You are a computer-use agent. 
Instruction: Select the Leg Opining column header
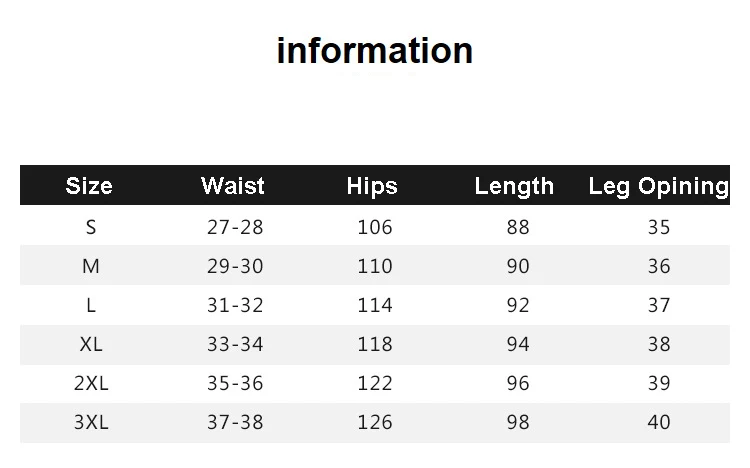pos(659,186)
